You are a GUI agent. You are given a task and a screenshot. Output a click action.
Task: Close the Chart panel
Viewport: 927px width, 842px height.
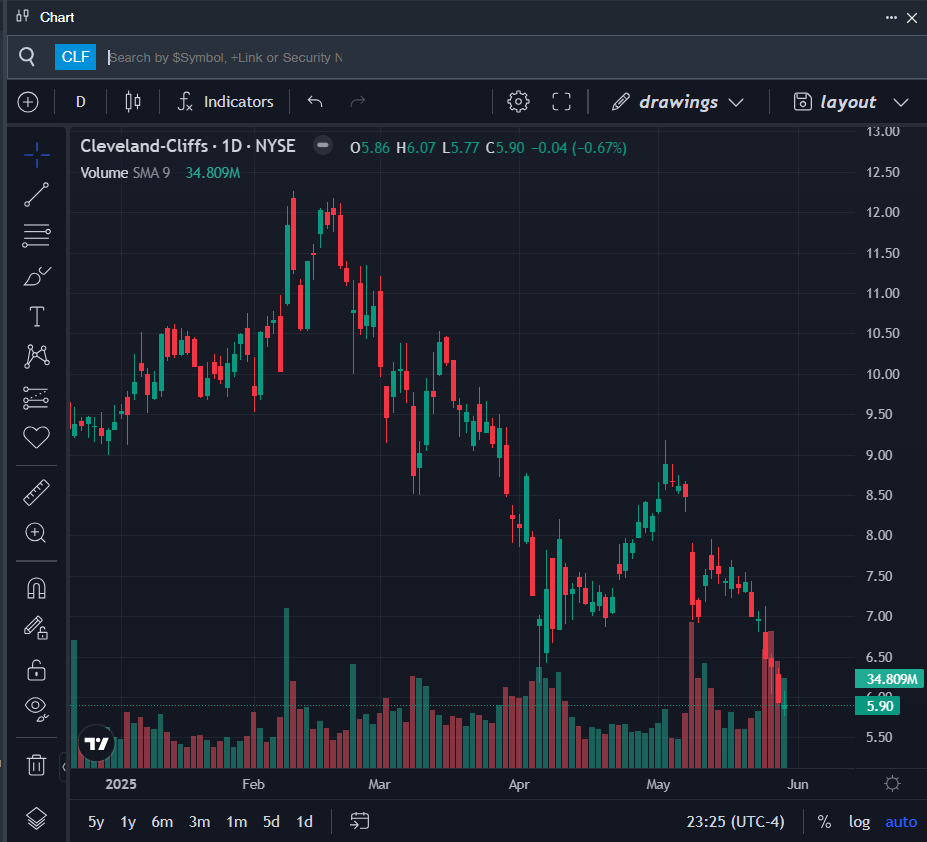(912, 18)
